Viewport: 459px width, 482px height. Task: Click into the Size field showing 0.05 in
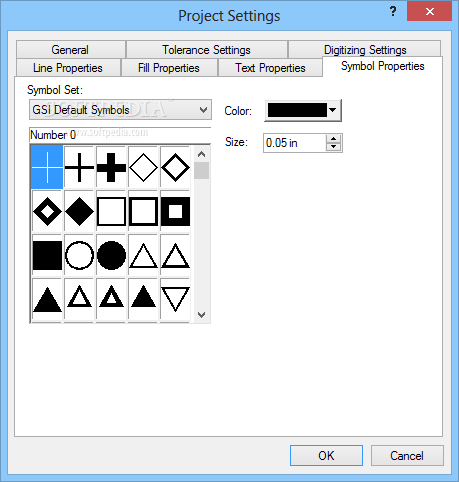click(x=294, y=143)
